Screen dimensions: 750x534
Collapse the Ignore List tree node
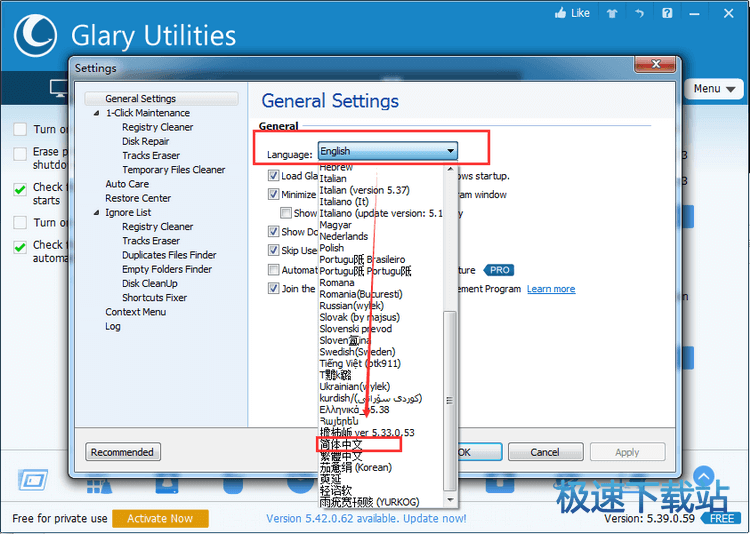[x=97, y=212]
